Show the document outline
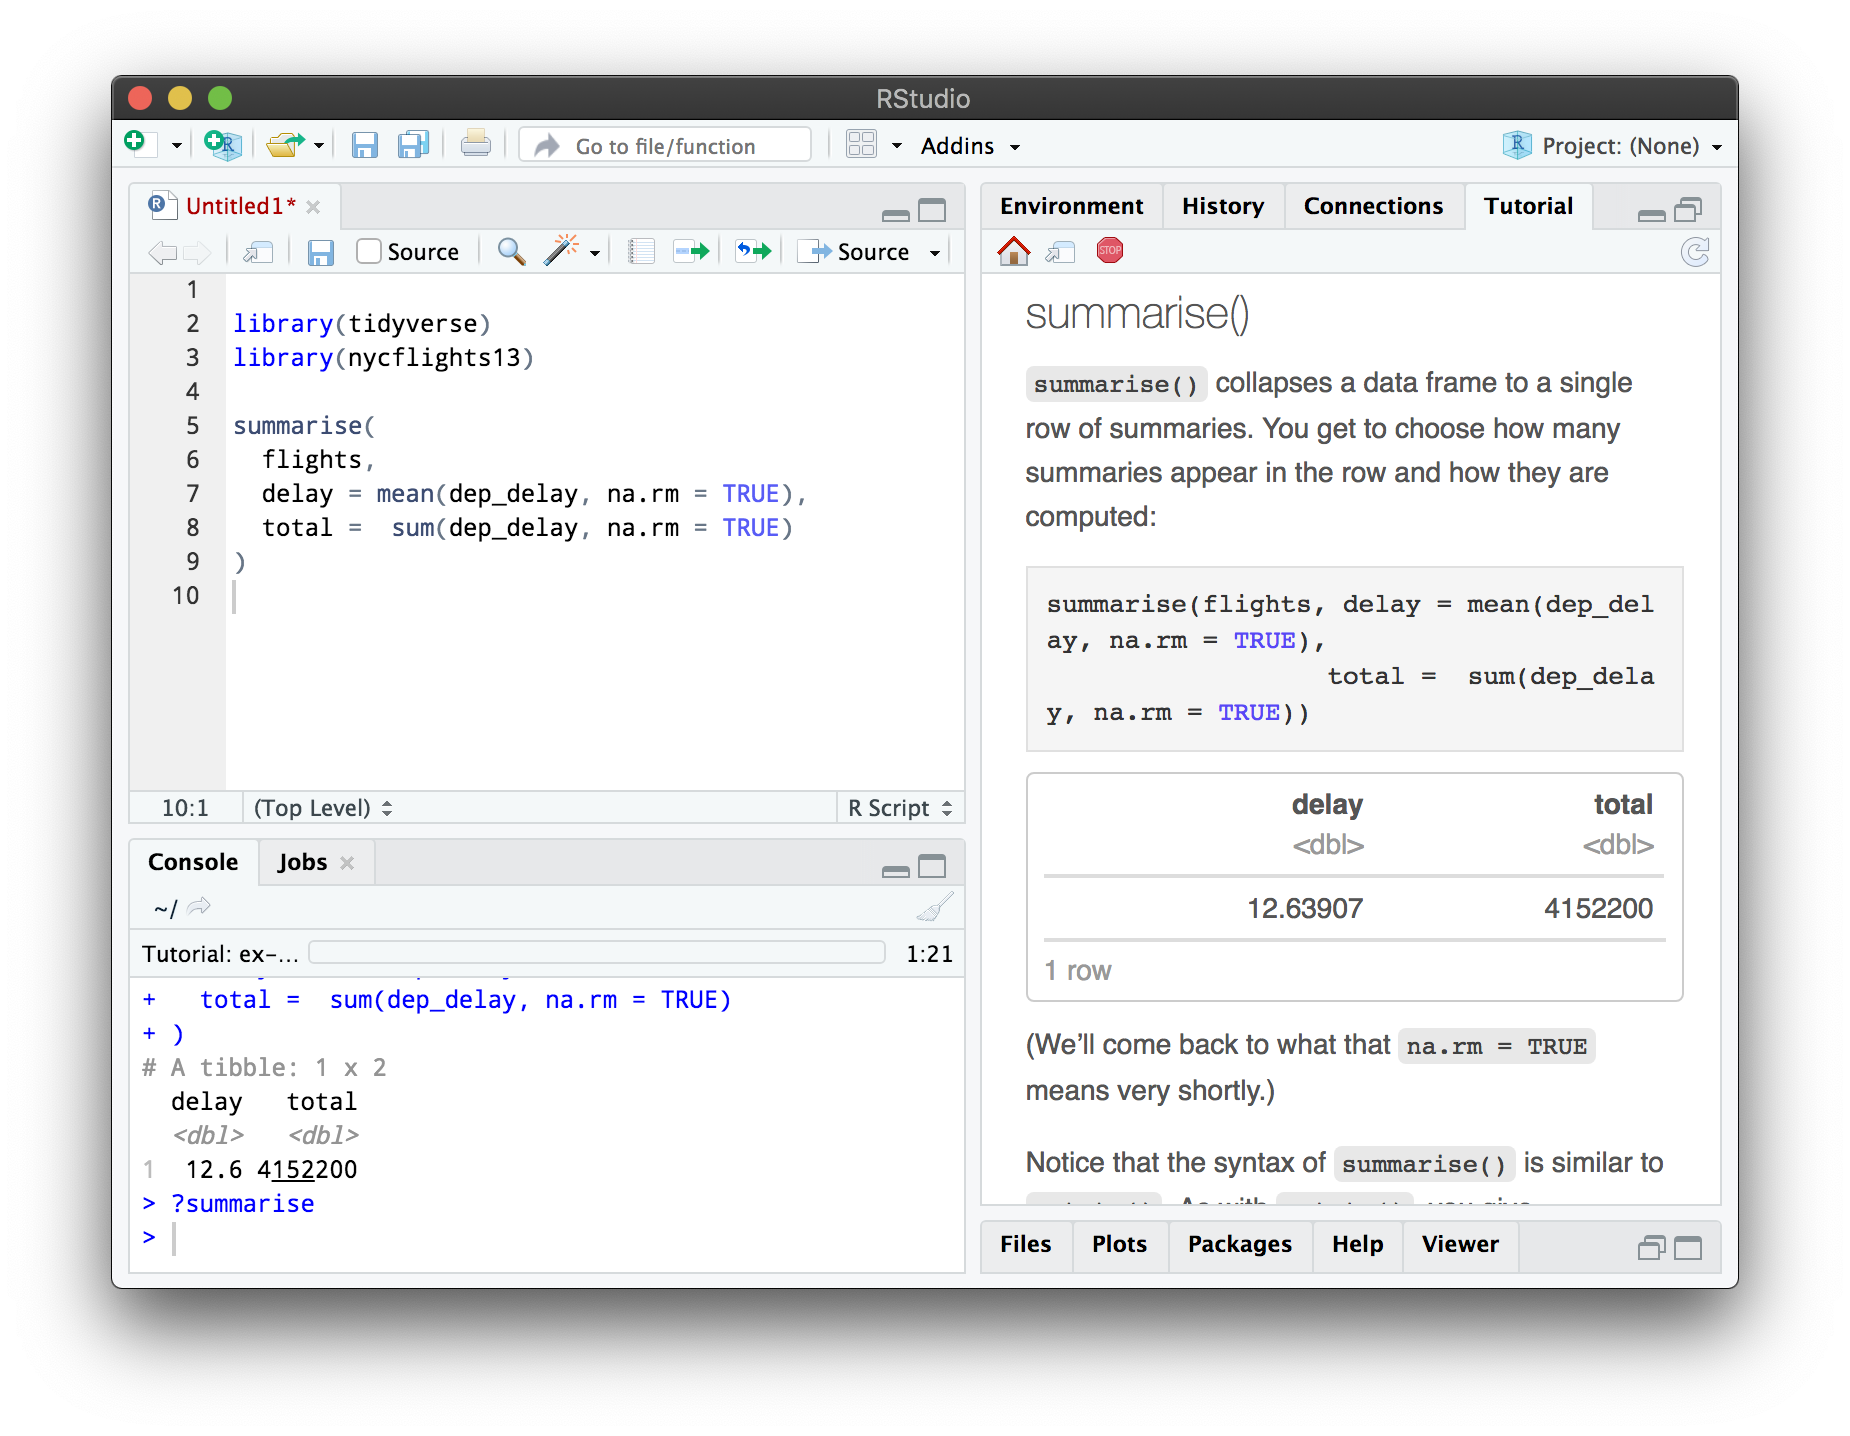This screenshot has height=1436, width=1850. [640, 251]
